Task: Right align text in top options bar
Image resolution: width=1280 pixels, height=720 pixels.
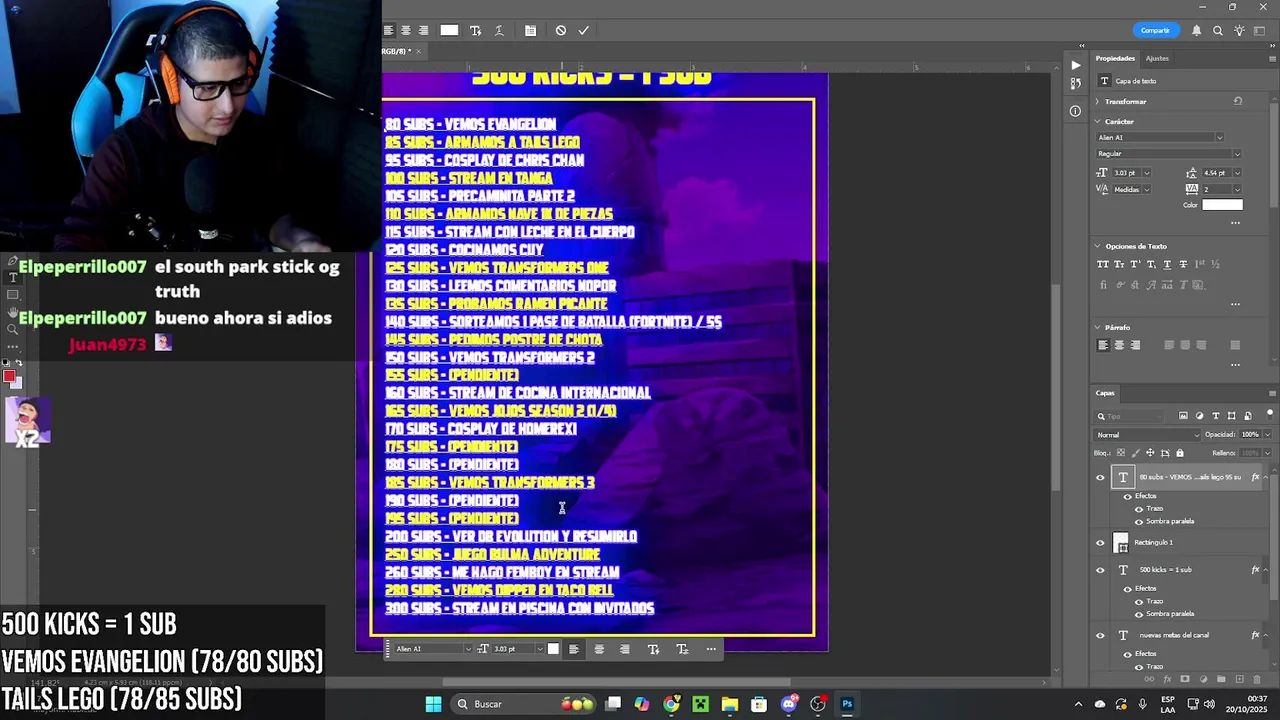Action: [x=423, y=30]
